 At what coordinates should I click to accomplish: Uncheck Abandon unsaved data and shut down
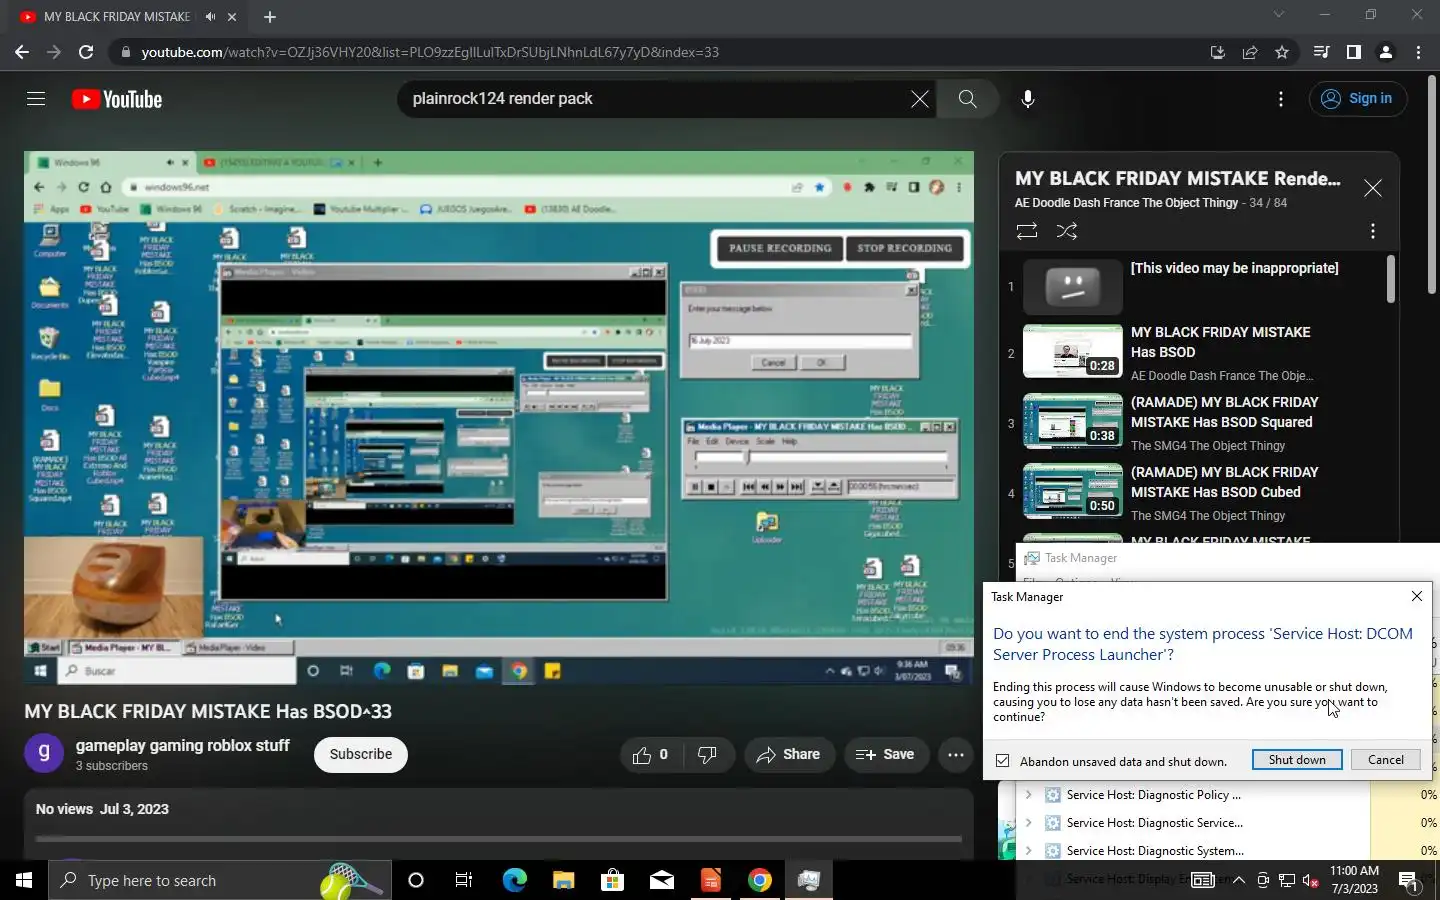pos(1002,761)
